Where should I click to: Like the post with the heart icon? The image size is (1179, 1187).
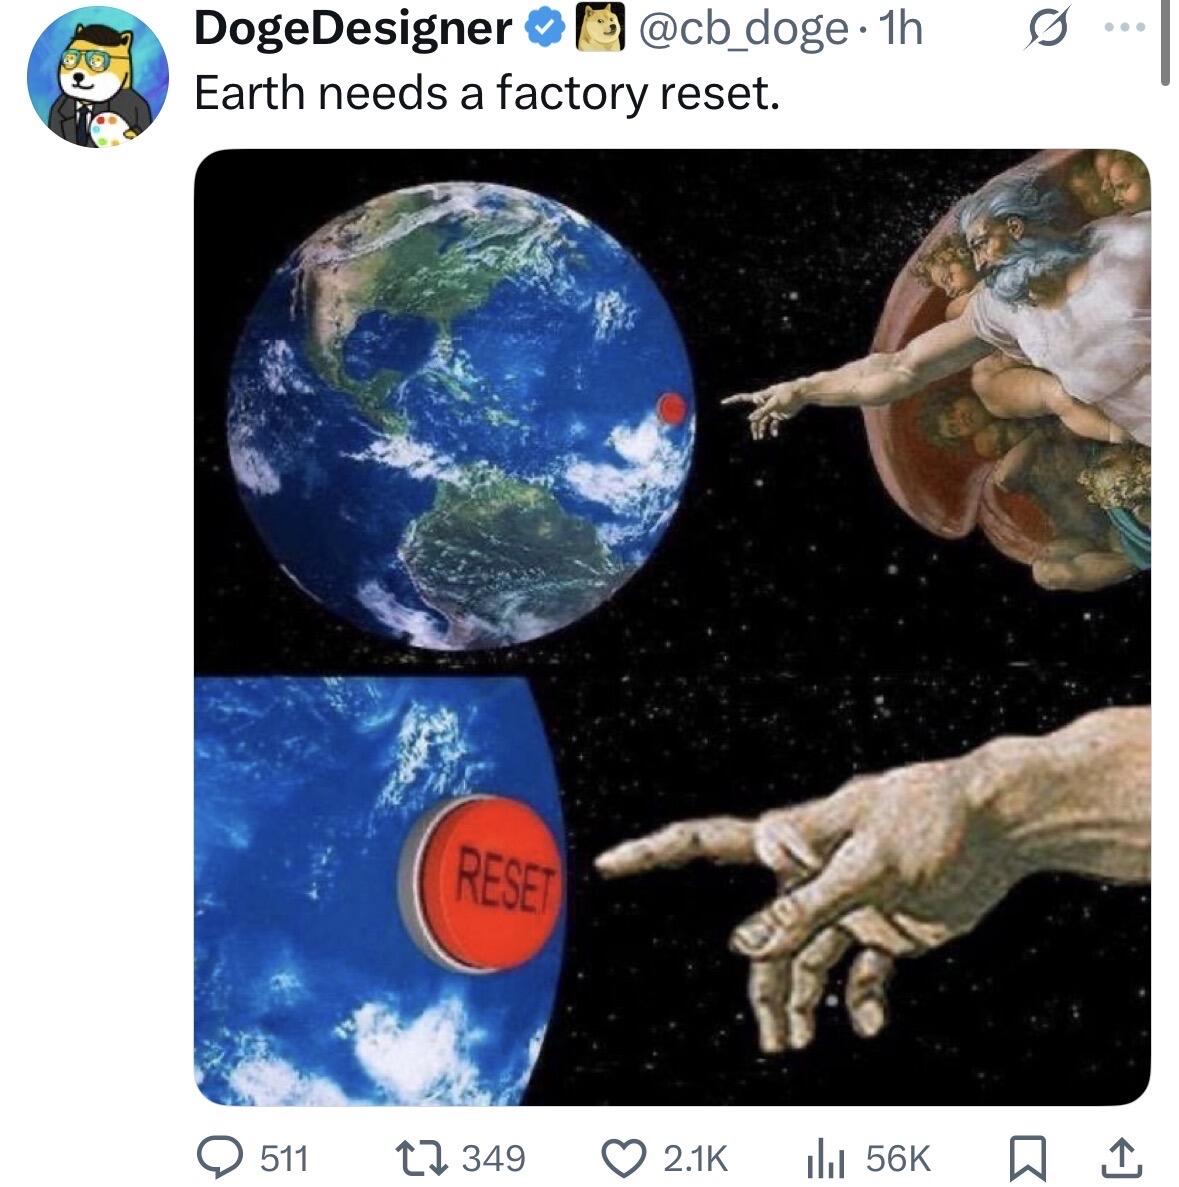[x=624, y=1158]
